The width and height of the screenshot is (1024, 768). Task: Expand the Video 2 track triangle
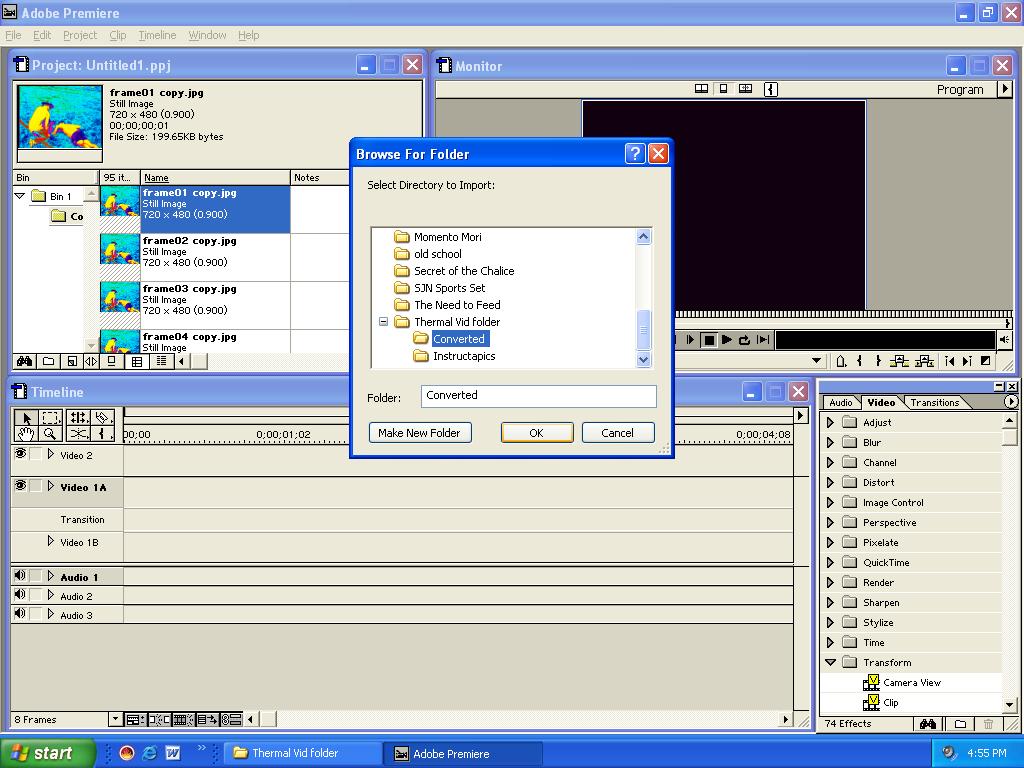coord(51,454)
